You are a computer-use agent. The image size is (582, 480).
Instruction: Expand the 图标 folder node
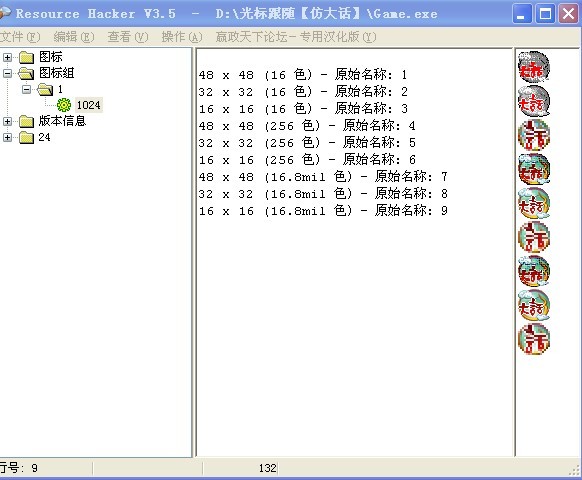pos(7,57)
